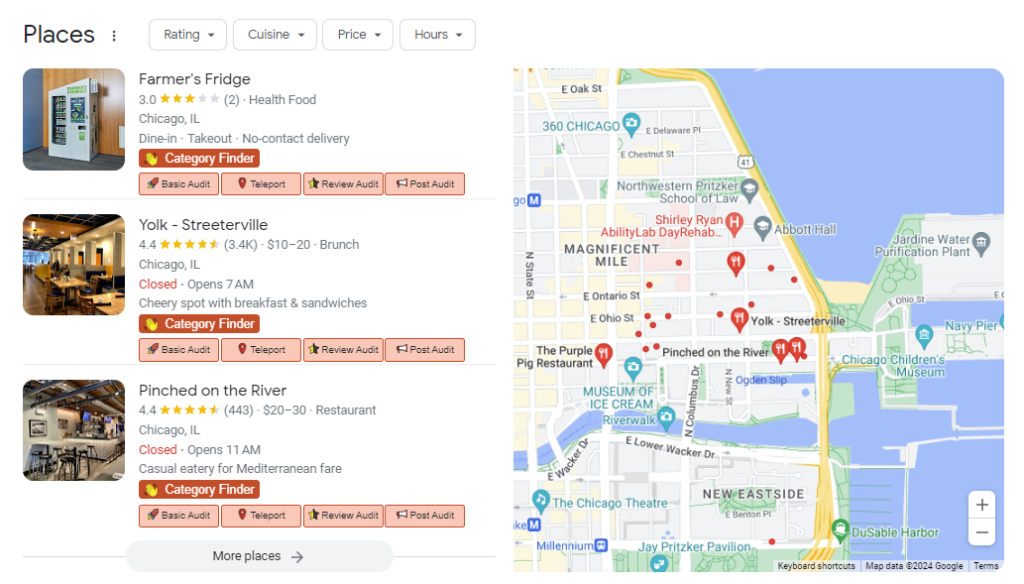
Task: Run Post Audit for Farmer's Fridge
Action: point(425,184)
